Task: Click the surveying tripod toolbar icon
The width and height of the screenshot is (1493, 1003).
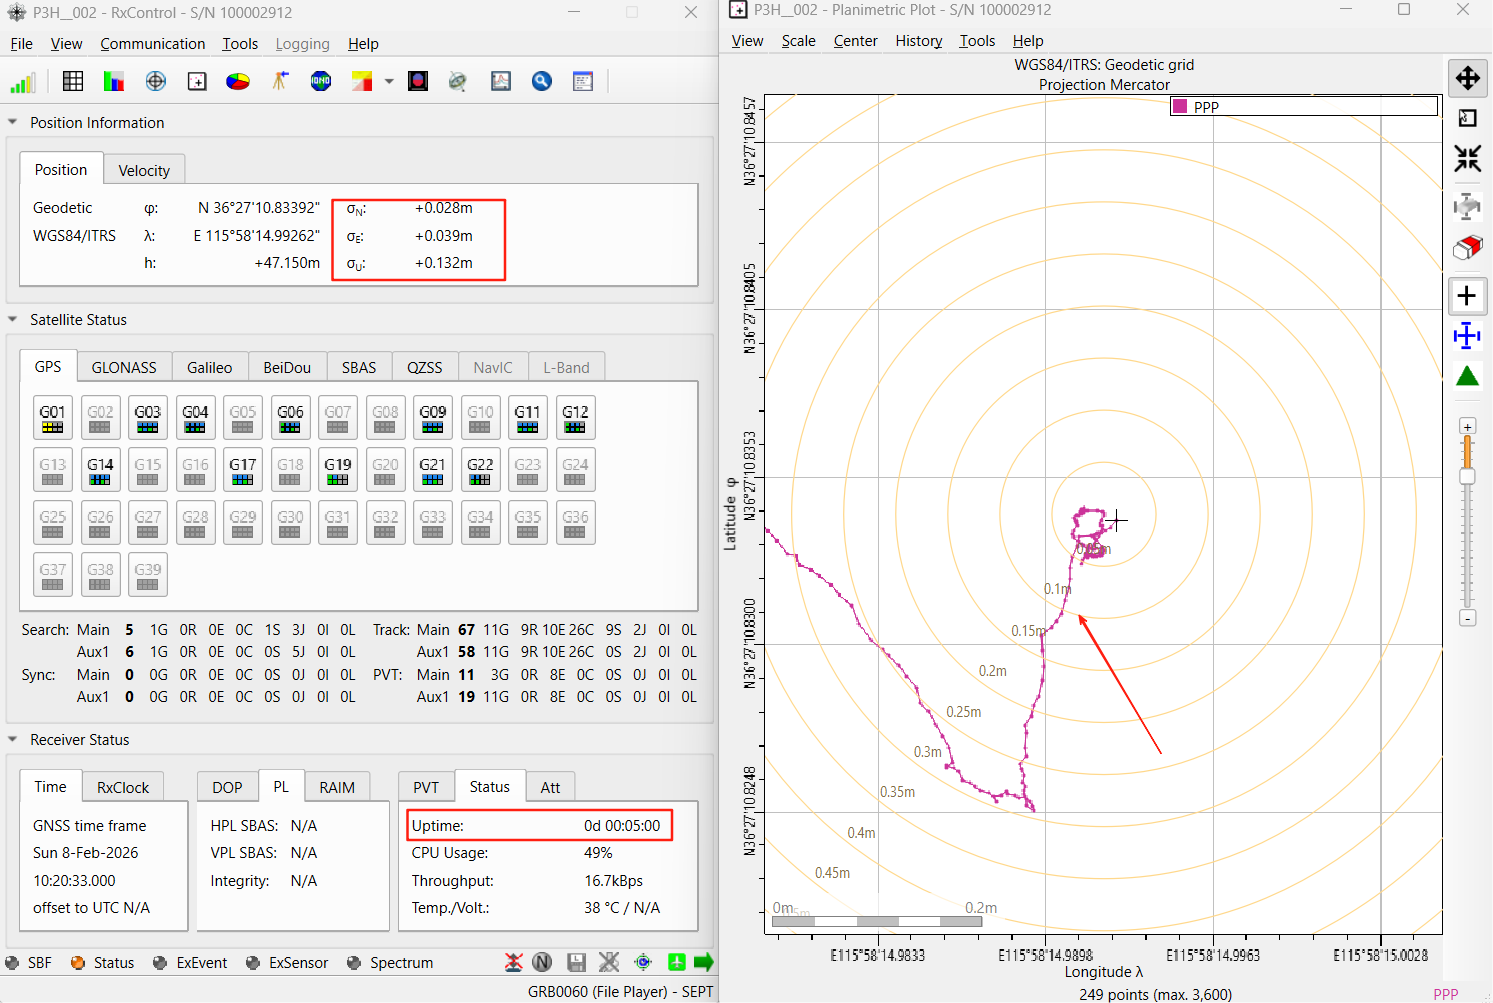Action: [280, 81]
